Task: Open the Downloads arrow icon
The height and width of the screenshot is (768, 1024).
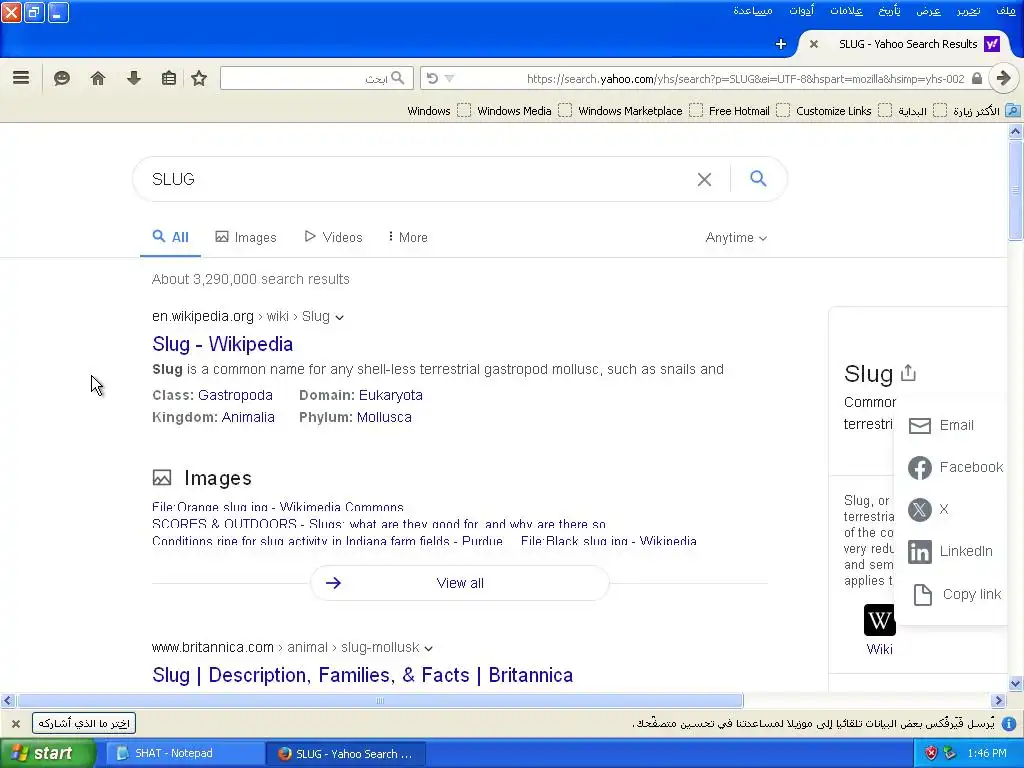Action: point(134,78)
